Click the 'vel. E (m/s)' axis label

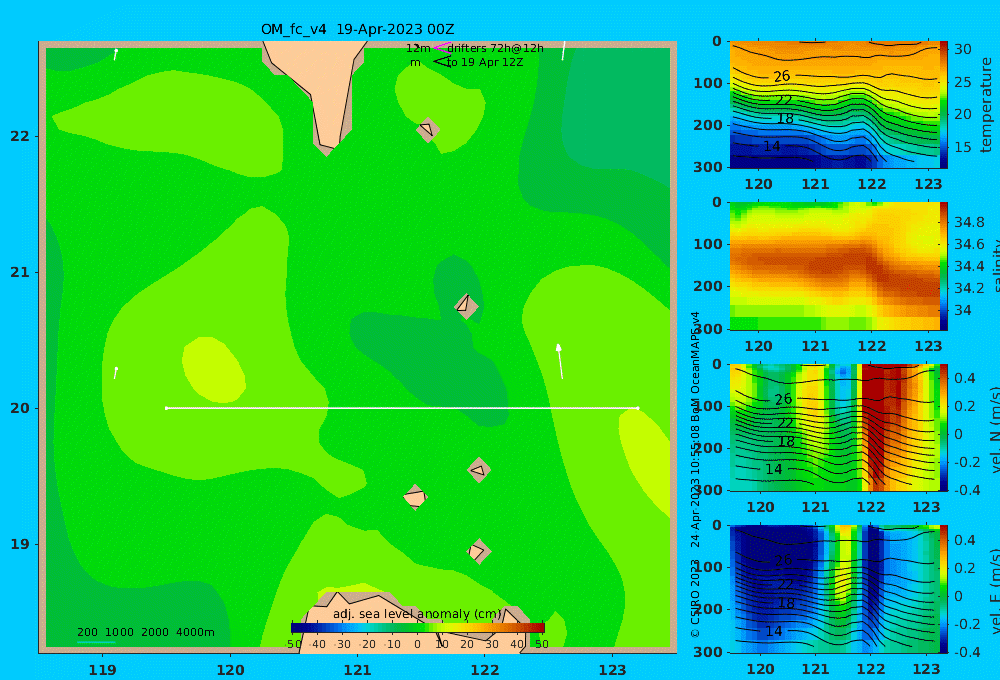tap(994, 591)
